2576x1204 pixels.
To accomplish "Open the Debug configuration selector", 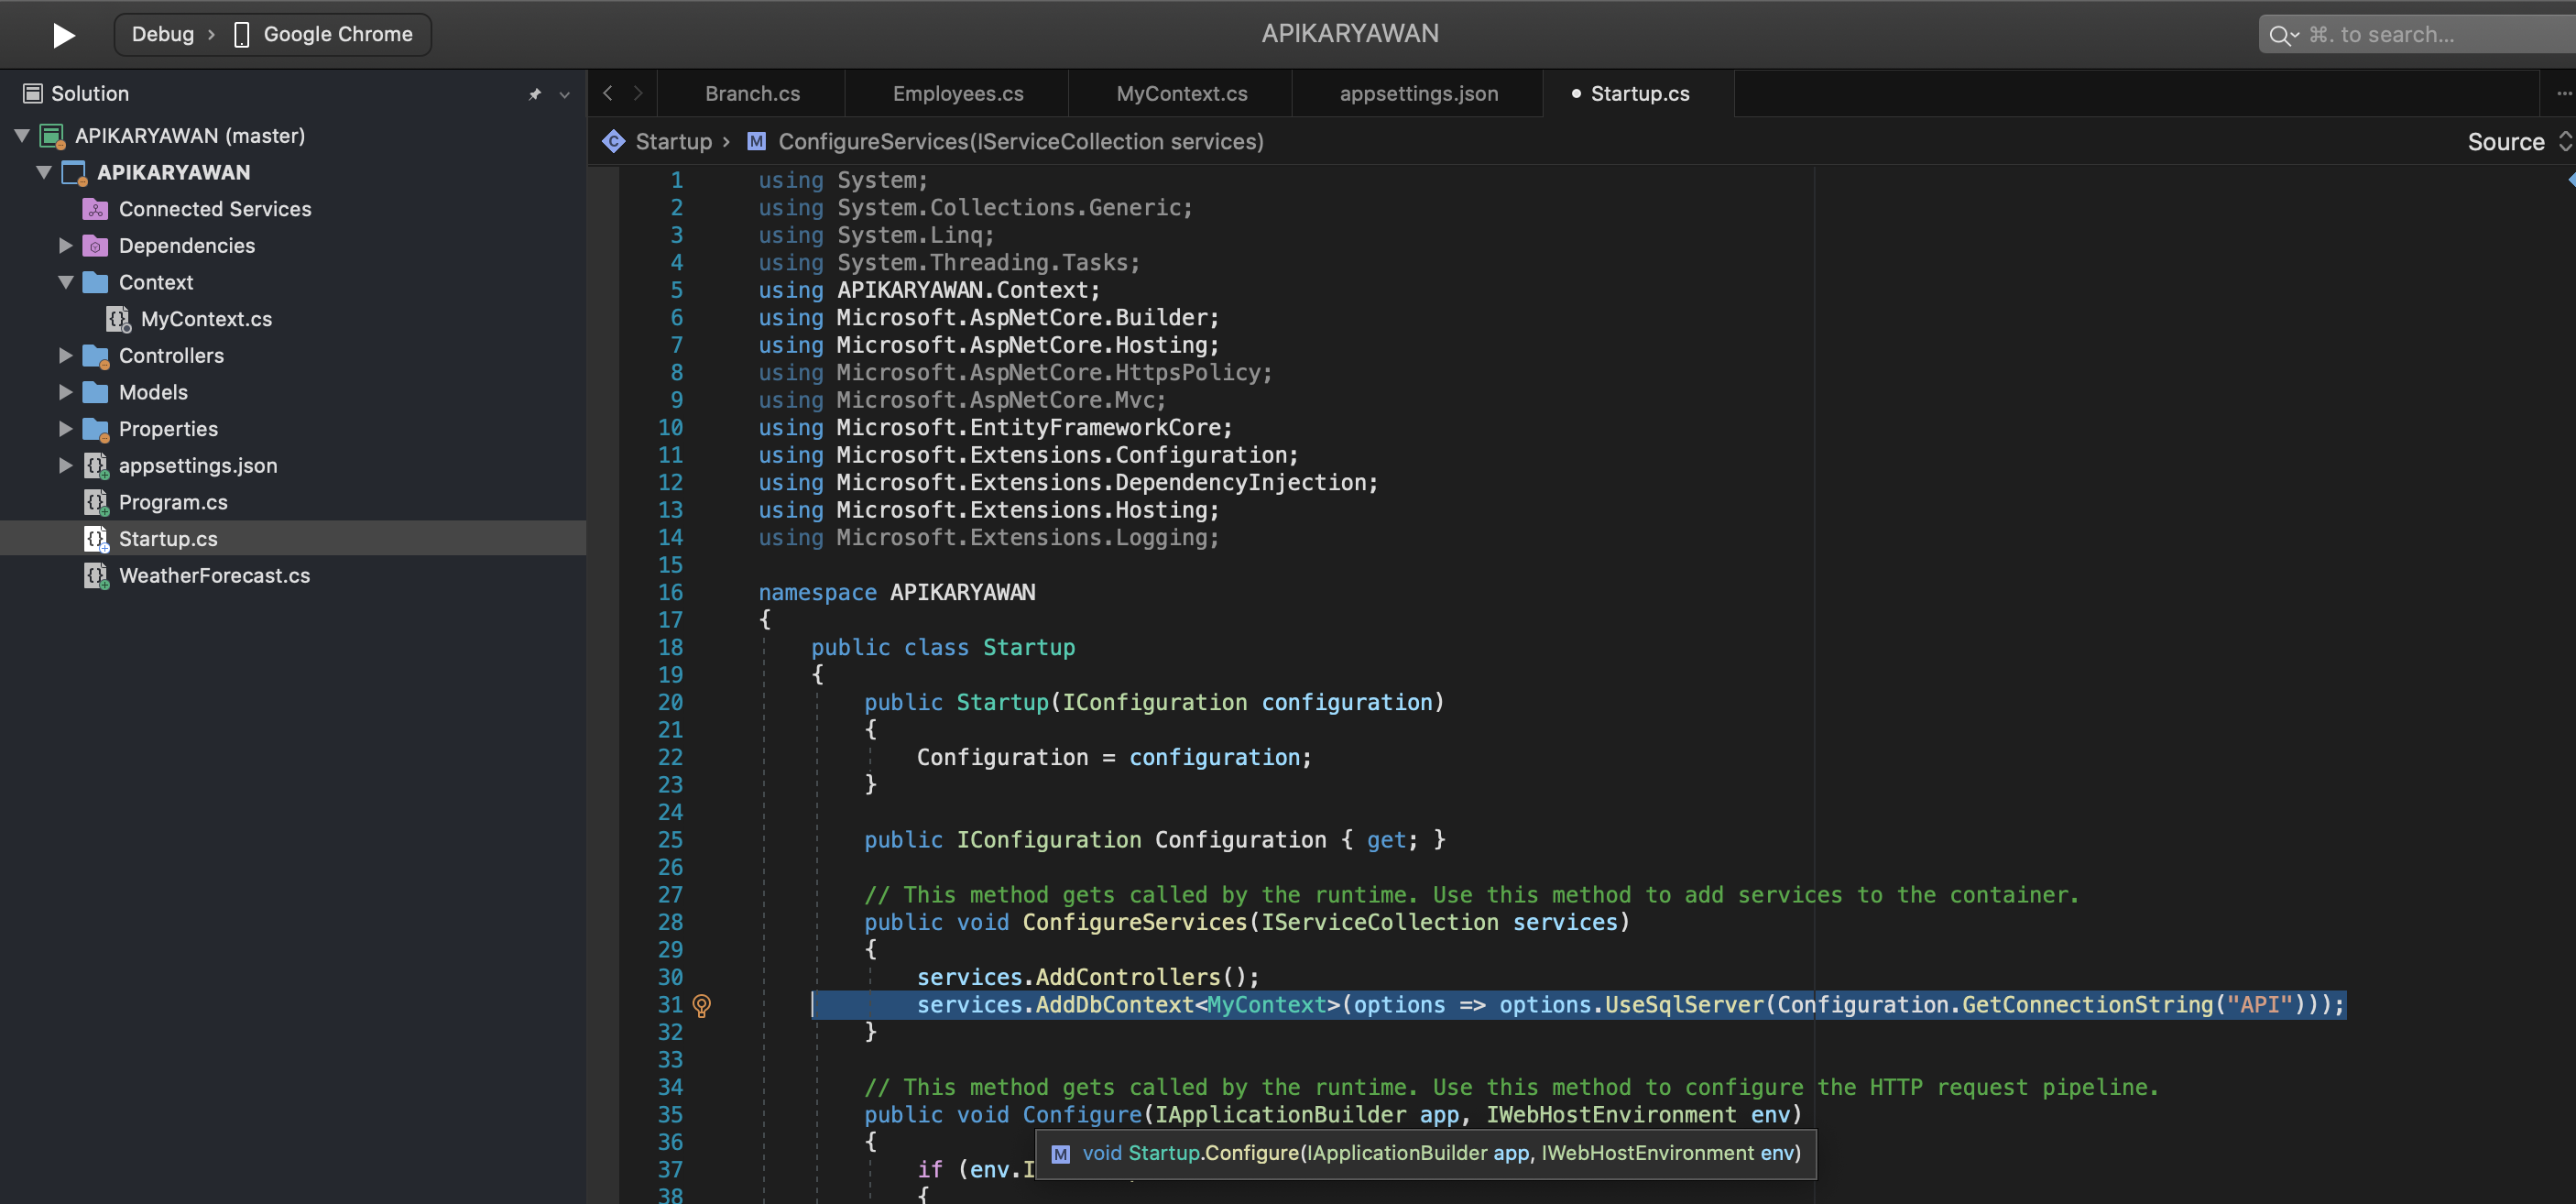I will pos(163,34).
